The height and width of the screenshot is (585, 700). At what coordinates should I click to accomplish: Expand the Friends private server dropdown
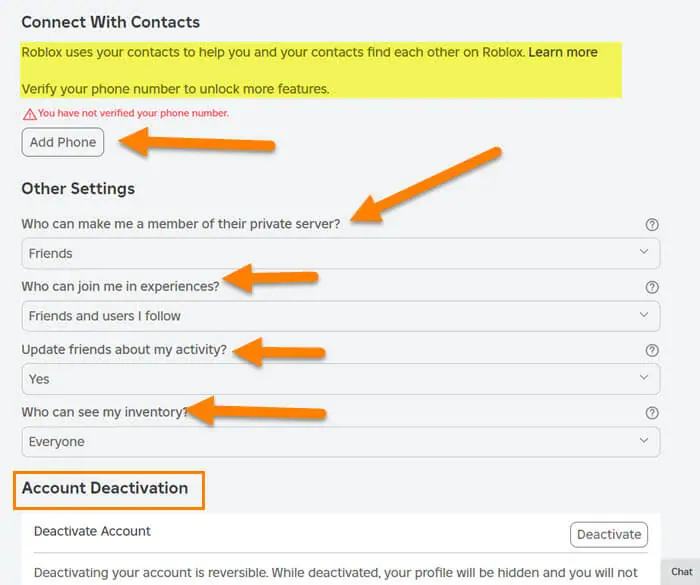(x=341, y=253)
